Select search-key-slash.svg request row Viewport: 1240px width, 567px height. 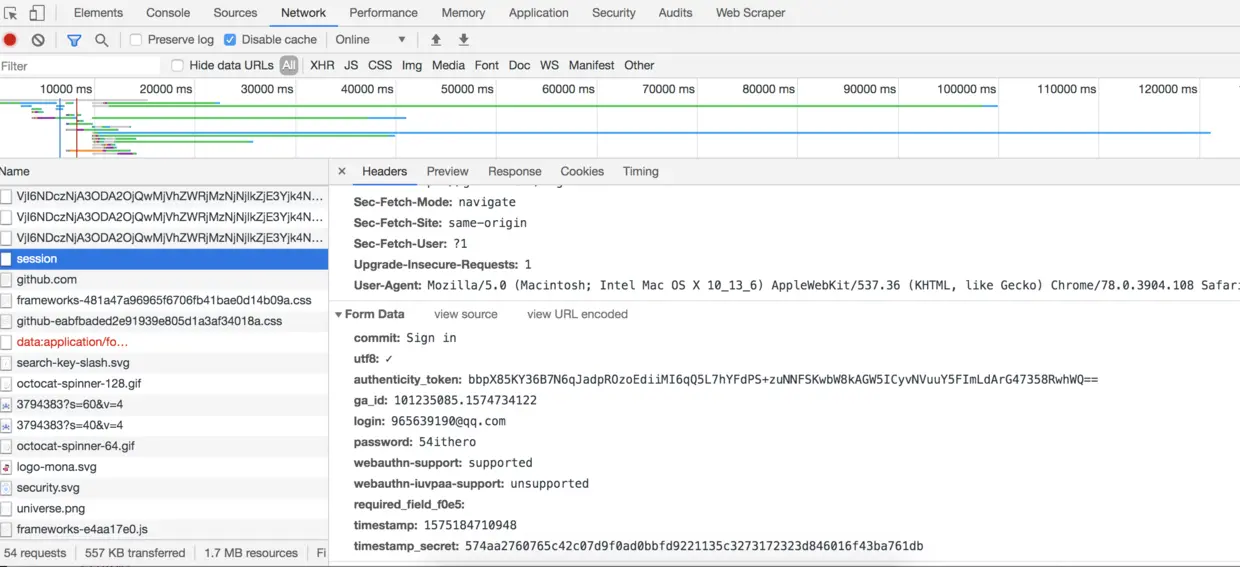pyautogui.click(x=164, y=363)
